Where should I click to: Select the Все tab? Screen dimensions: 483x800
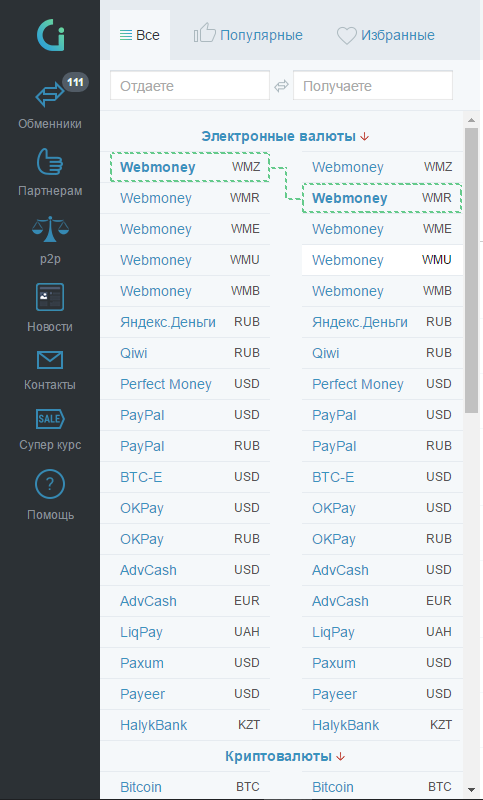pos(140,35)
